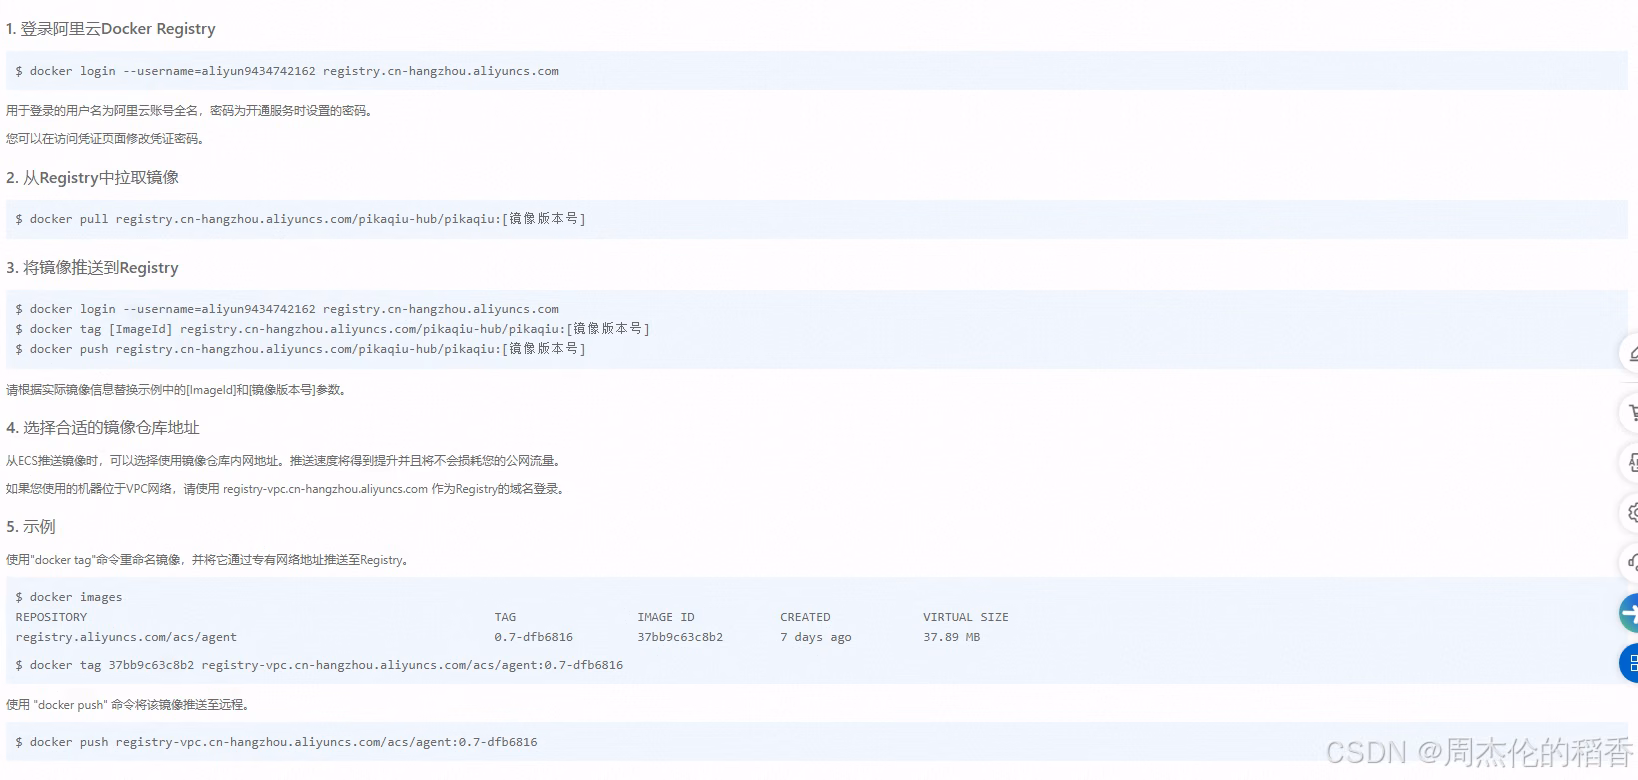
Task: Click the "docker tag 37bb9c63c8b2" command line
Action: pos(319,665)
